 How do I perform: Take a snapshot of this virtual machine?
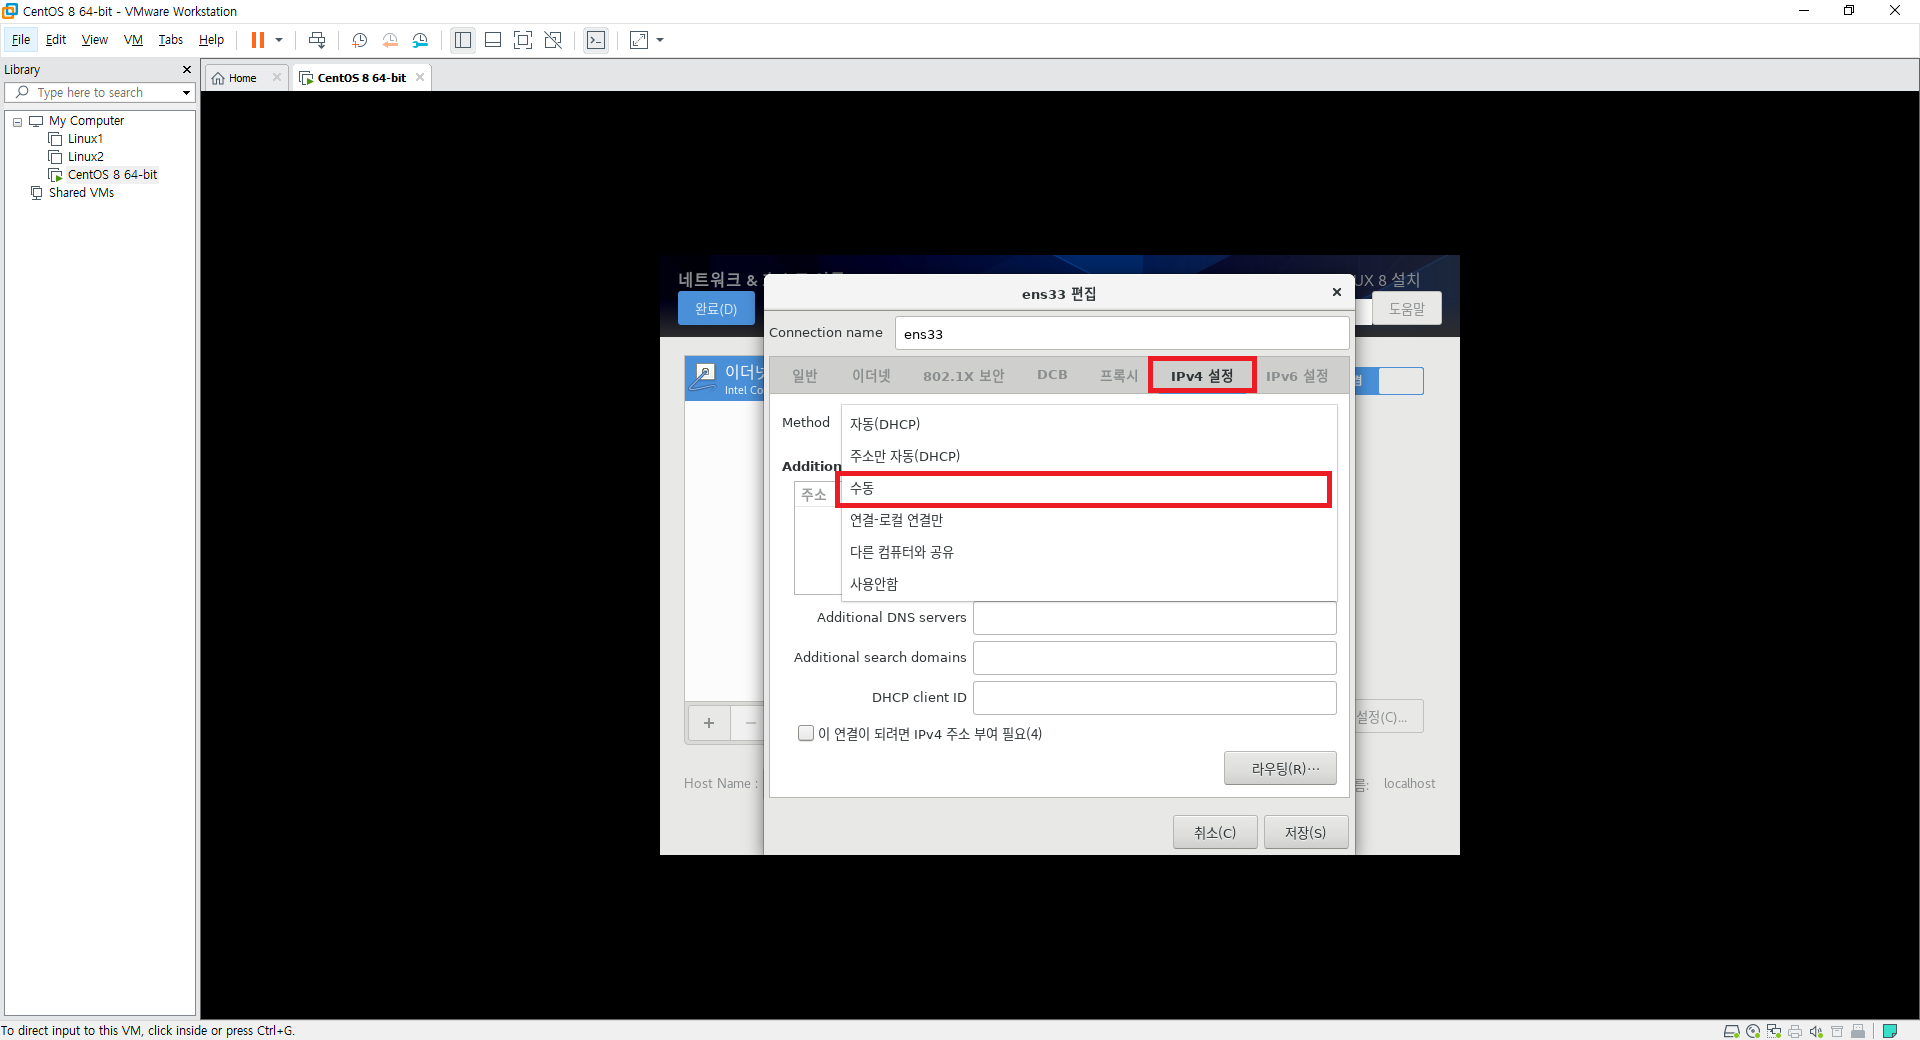point(360,40)
